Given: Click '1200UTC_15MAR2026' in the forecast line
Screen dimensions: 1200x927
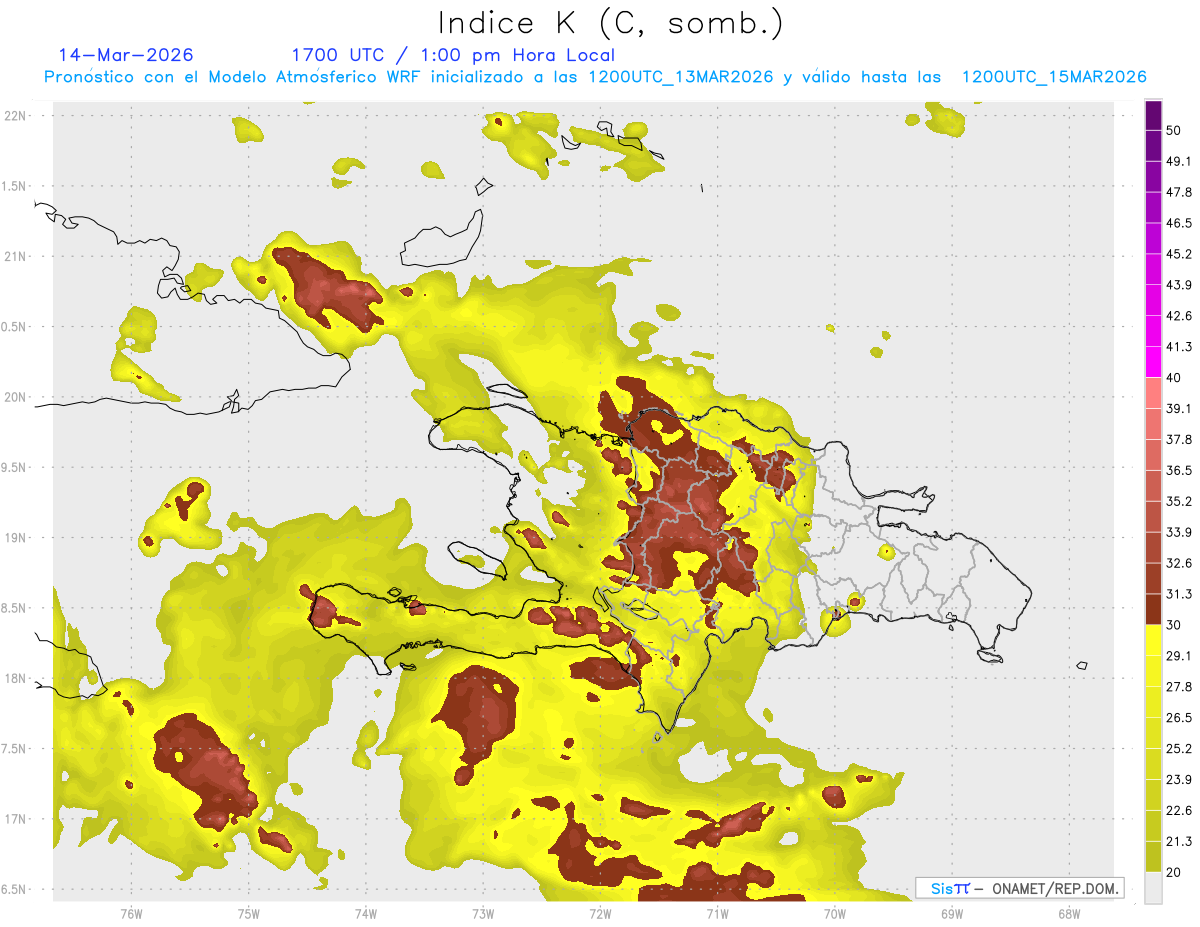Looking at the screenshot, I should 1053,77.
